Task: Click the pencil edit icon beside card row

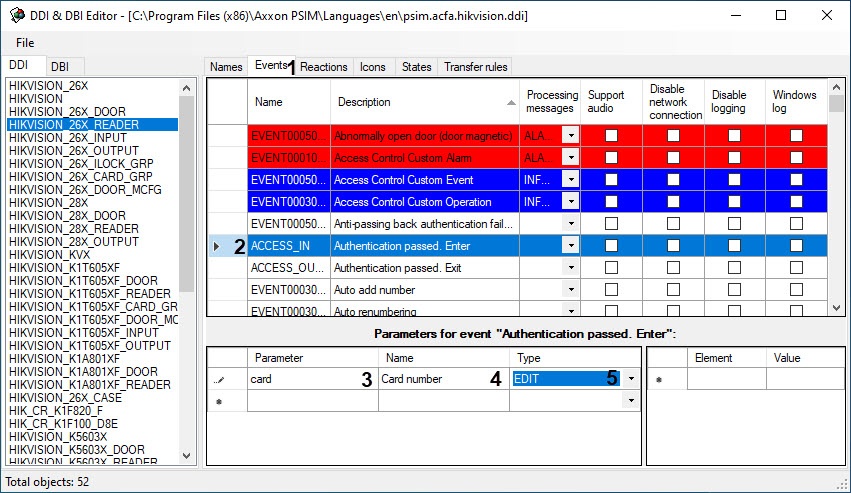Action: pos(219,380)
